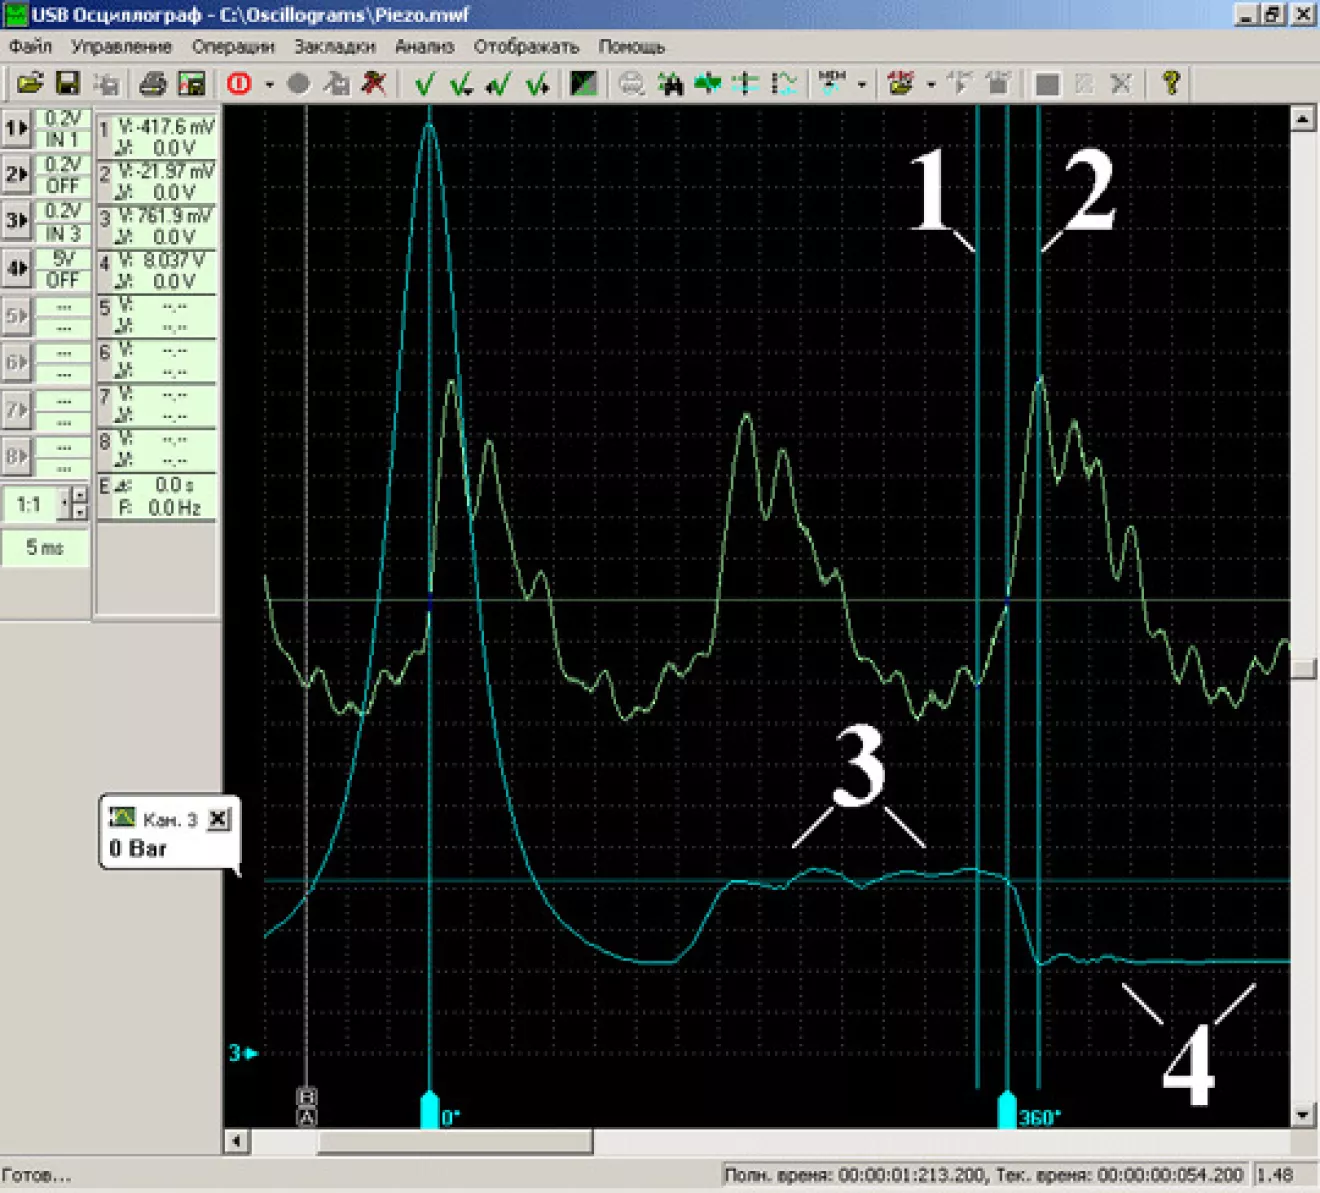The height and width of the screenshot is (1193, 1320).
Task: Open channel 3 input IN 3 selector
Action: tap(63, 233)
